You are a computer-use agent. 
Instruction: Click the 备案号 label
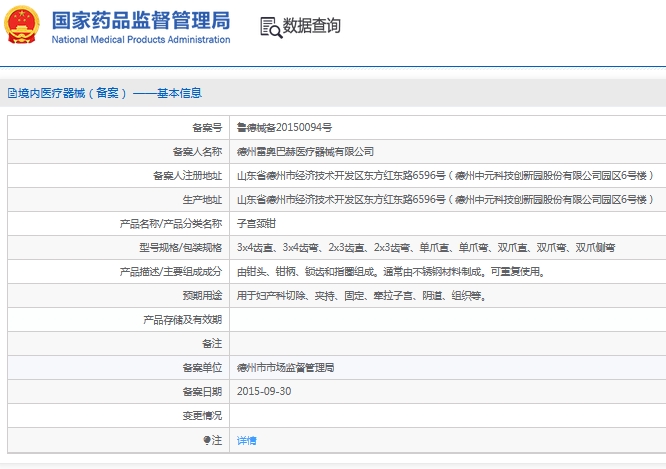[207, 127]
